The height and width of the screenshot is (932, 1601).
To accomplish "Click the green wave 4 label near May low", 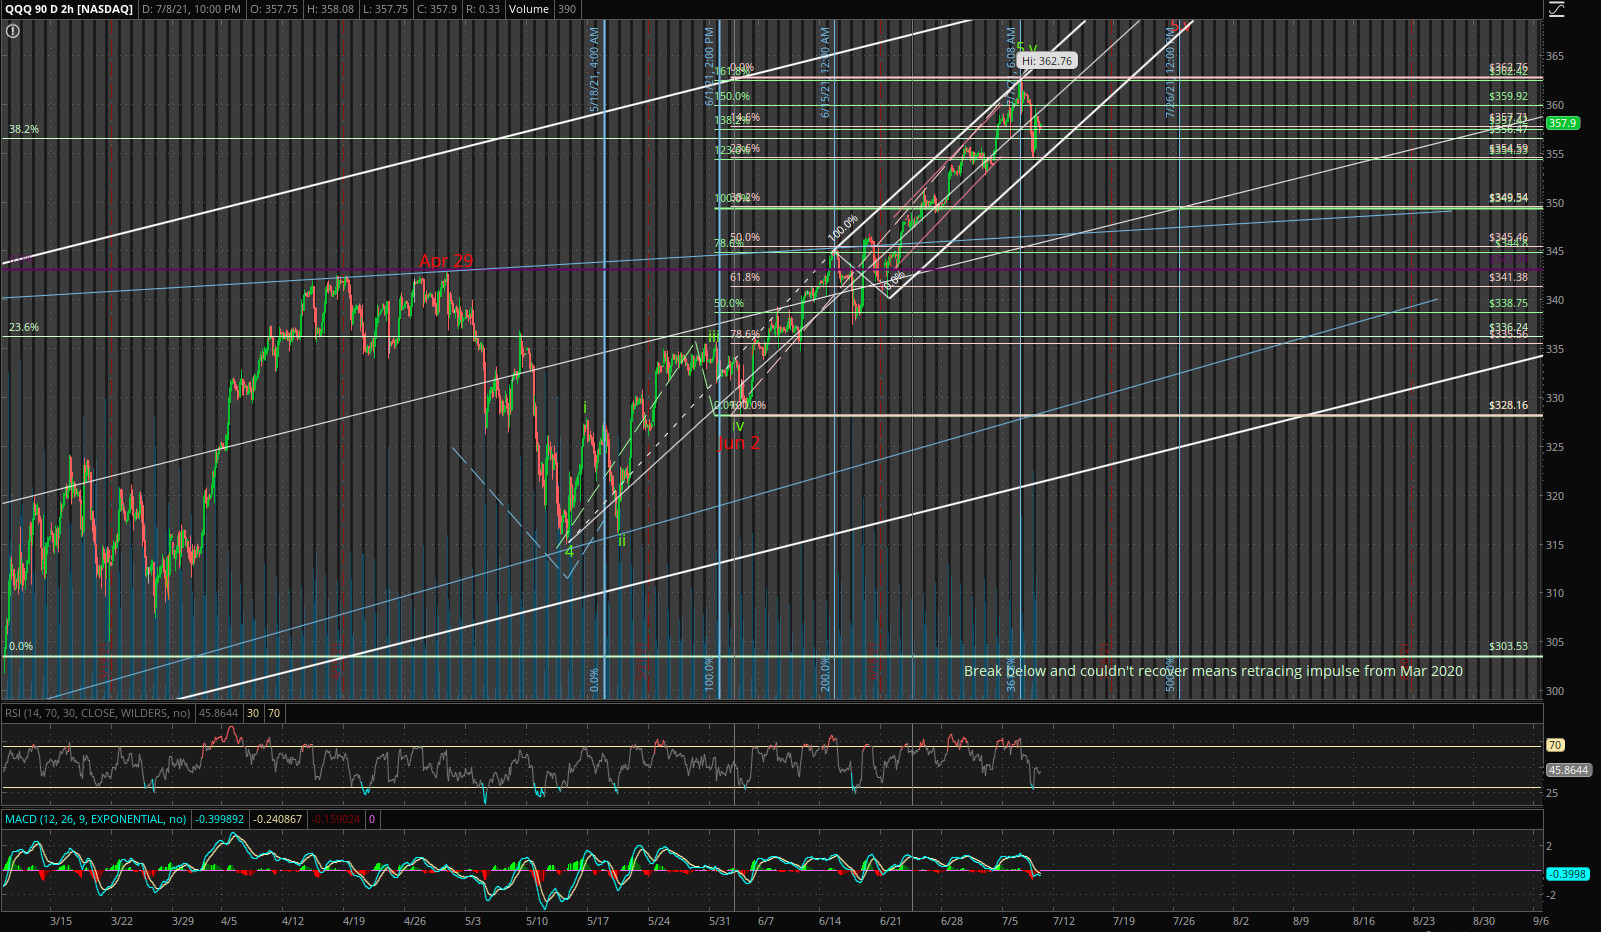I will click(570, 552).
